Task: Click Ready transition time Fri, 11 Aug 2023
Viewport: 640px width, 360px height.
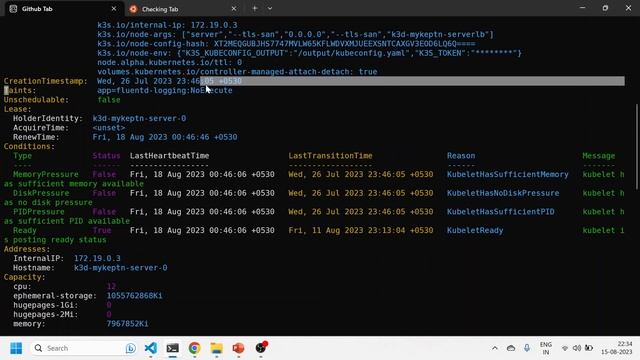Action: 361,231
